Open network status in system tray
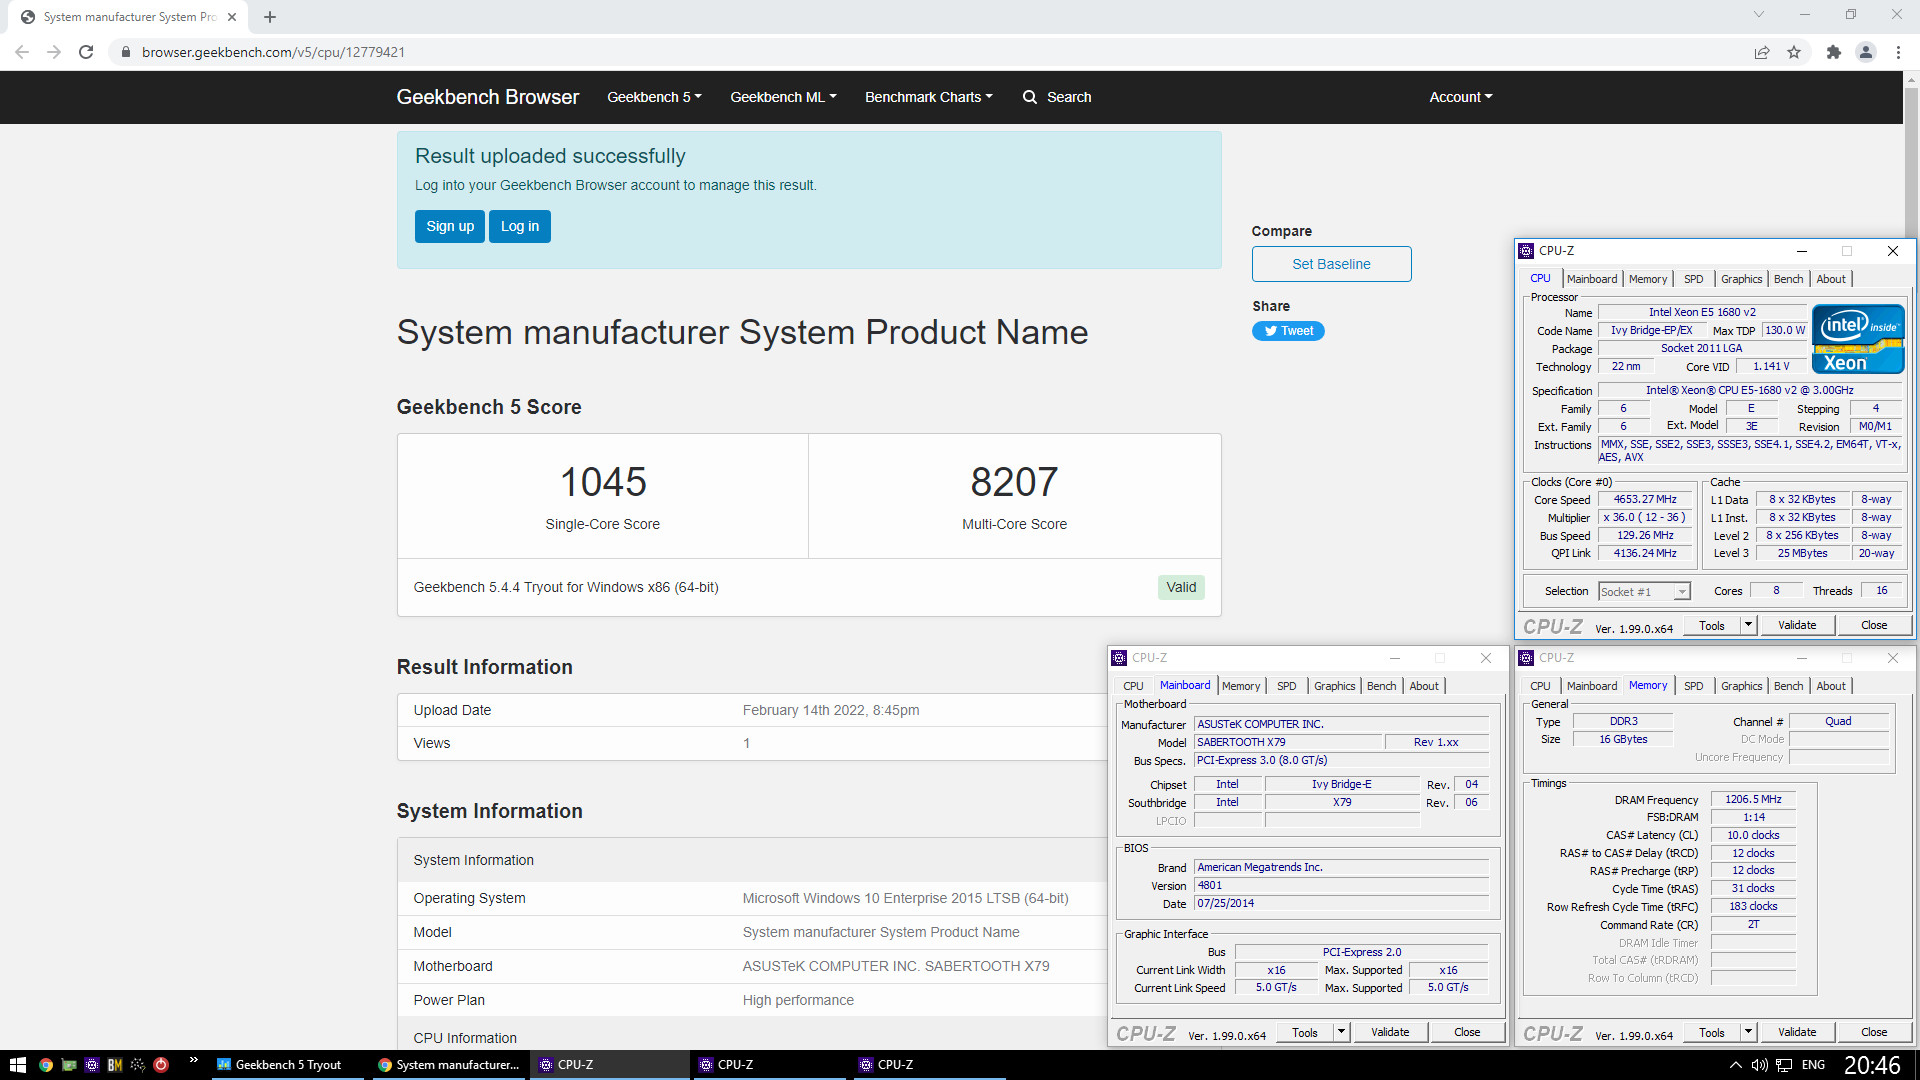Image resolution: width=1920 pixels, height=1080 pixels. pyautogui.click(x=1785, y=1065)
